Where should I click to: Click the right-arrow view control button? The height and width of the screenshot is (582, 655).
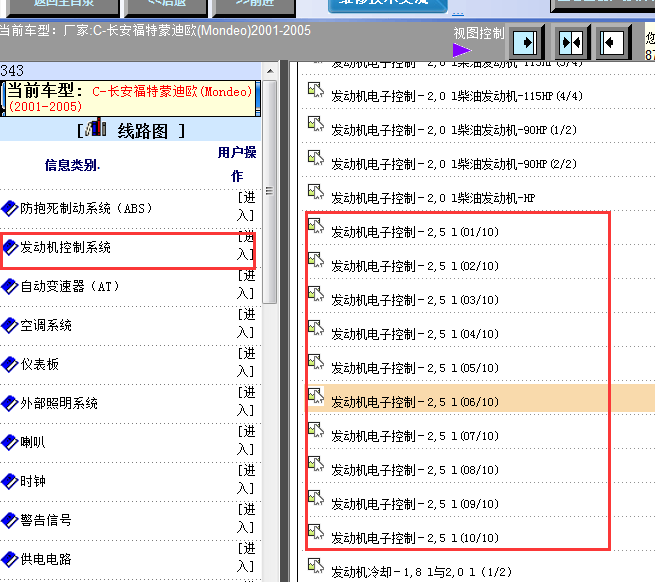tap(525, 43)
